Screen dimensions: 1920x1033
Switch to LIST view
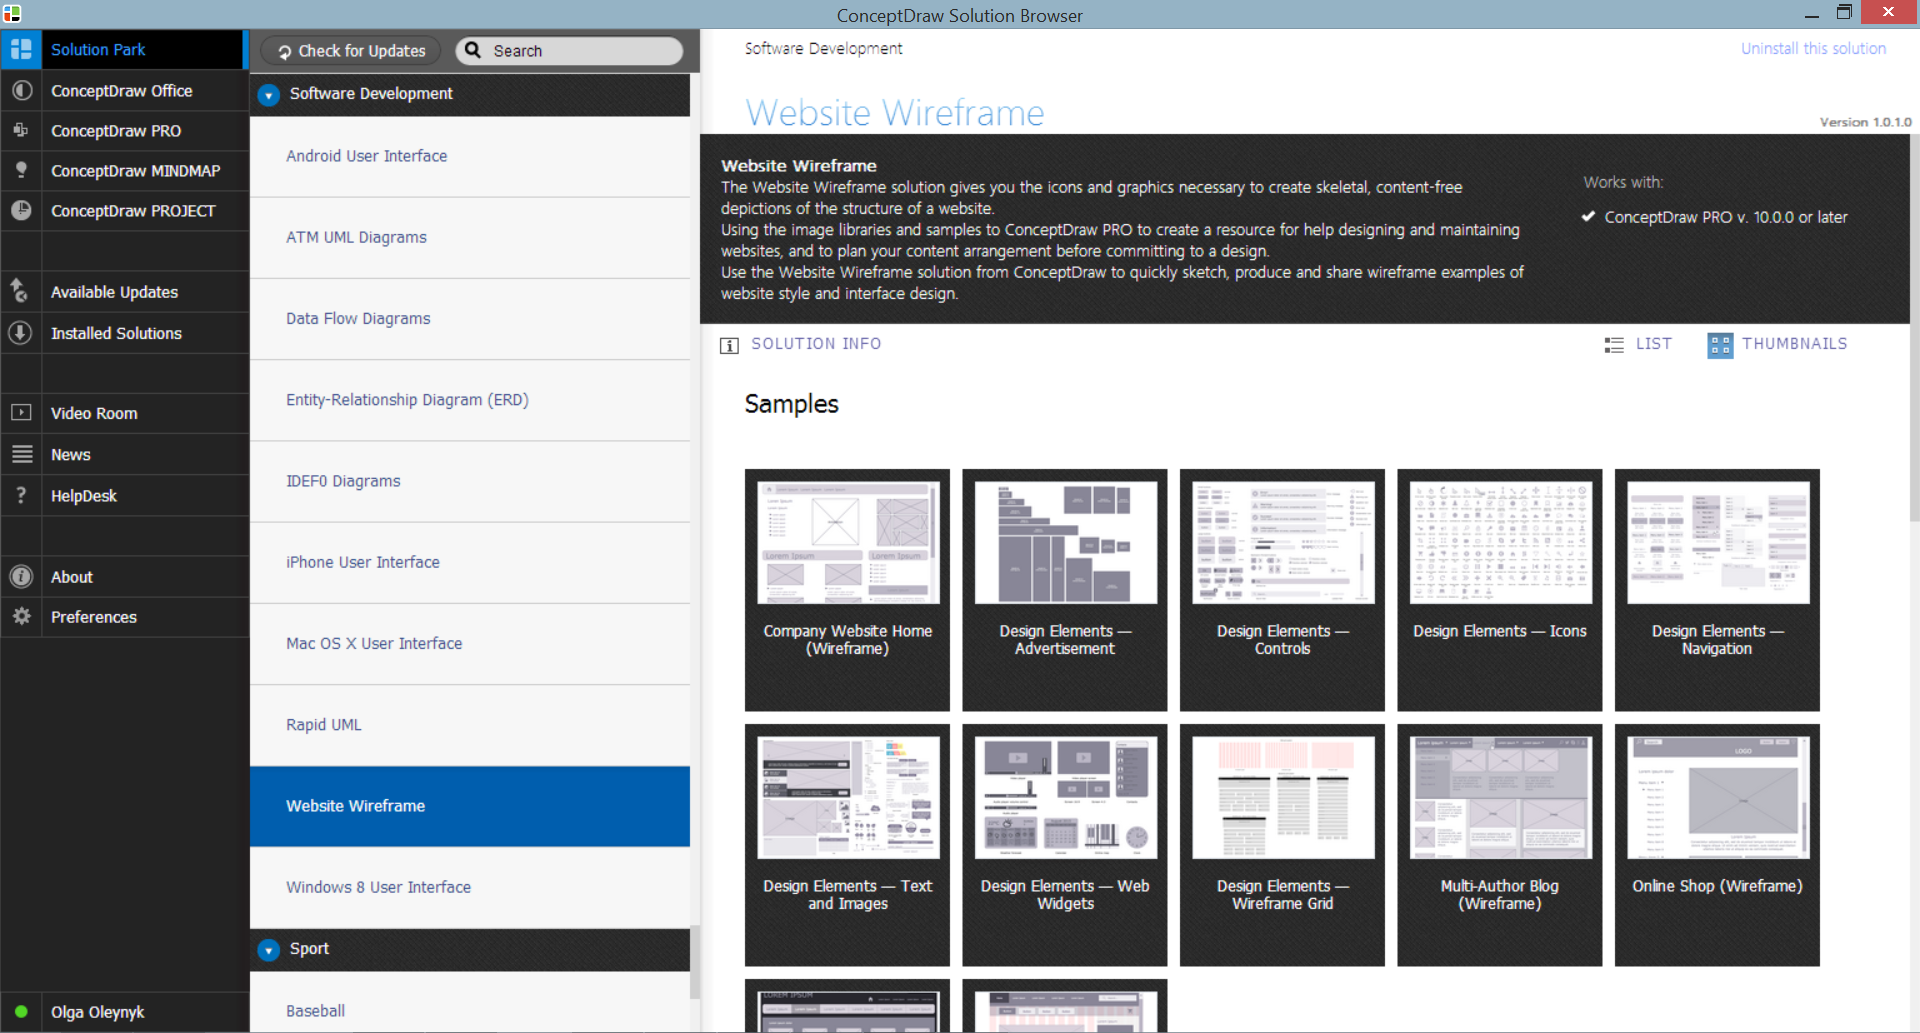coord(1653,343)
